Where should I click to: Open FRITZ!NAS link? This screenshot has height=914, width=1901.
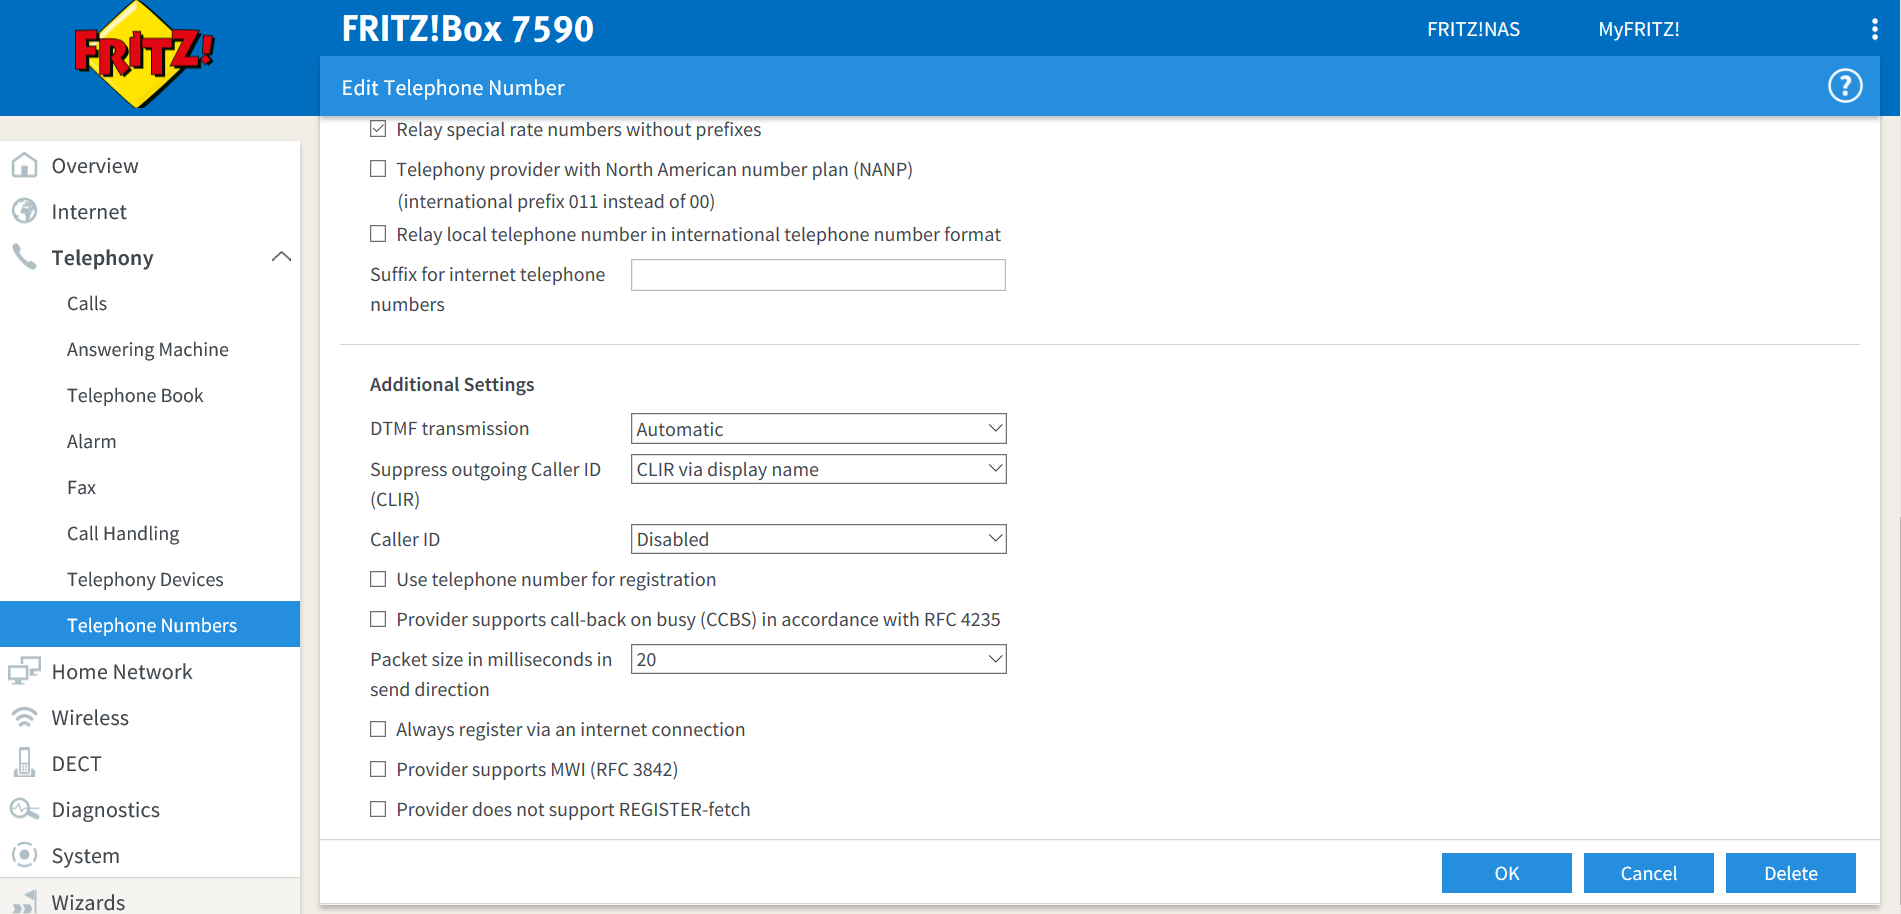pyautogui.click(x=1473, y=29)
